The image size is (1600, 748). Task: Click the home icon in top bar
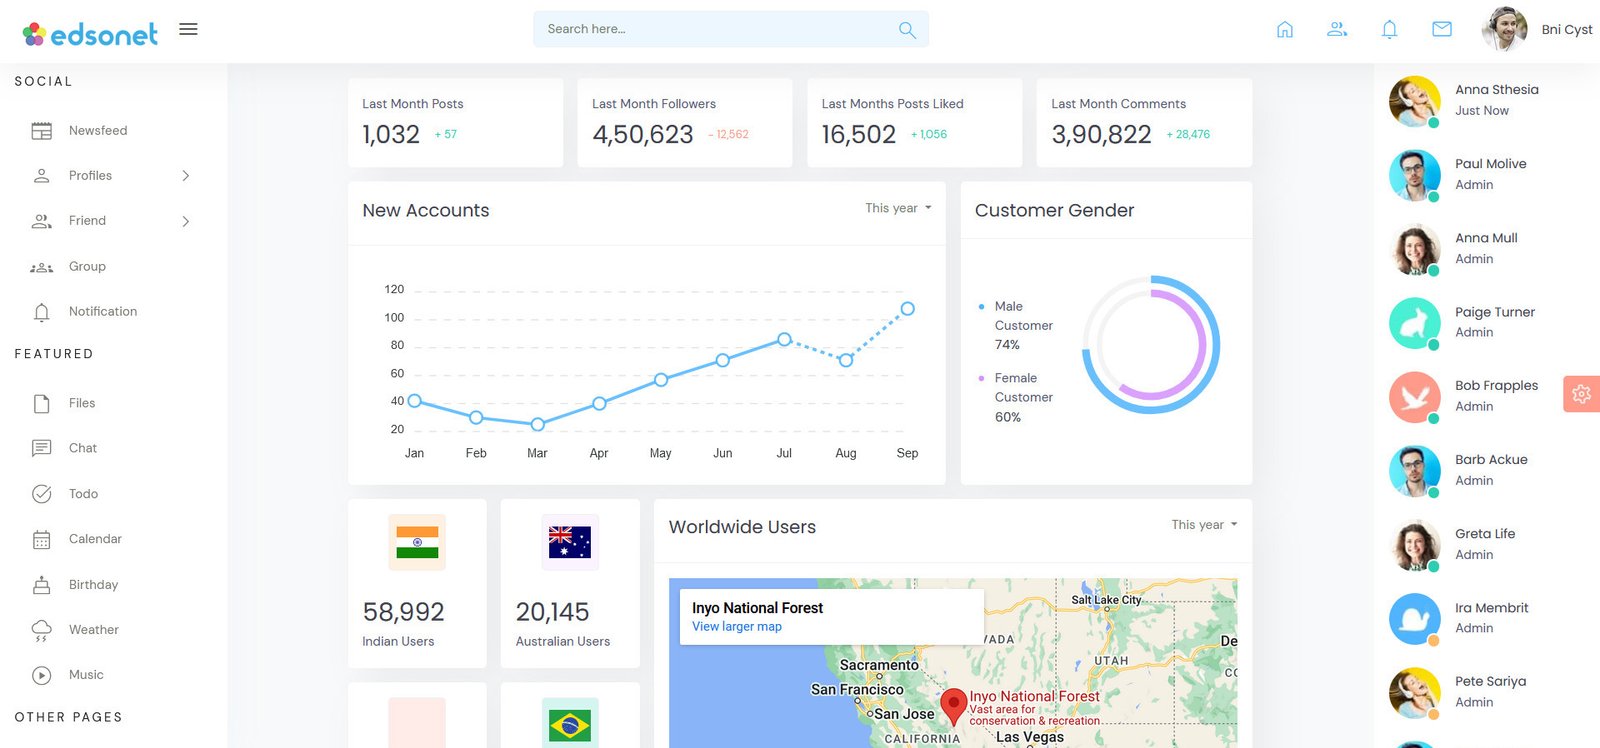(1285, 30)
